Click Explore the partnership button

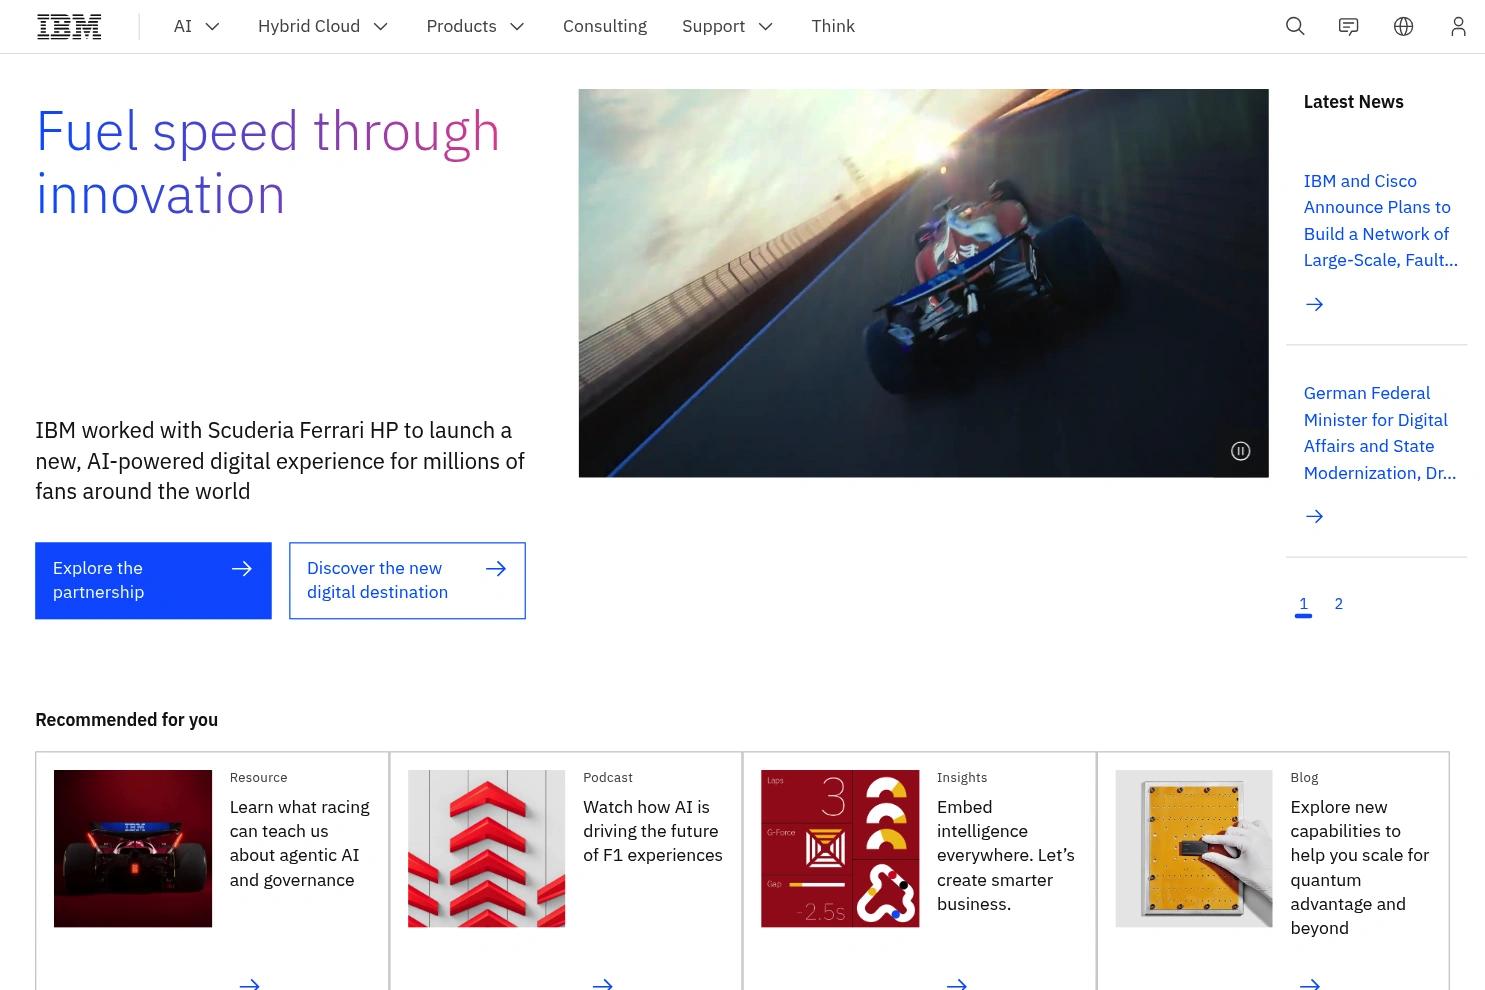pos(153,581)
